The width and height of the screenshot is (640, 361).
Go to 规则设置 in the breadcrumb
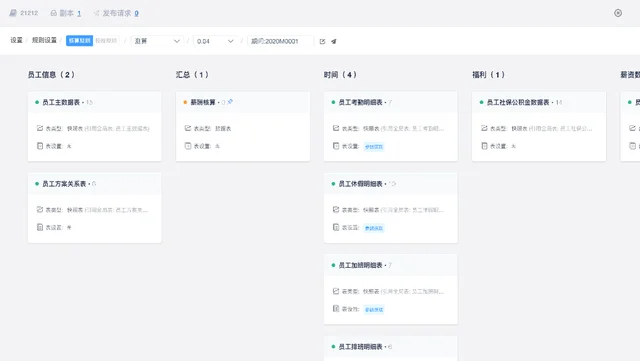click(x=44, y=40)
